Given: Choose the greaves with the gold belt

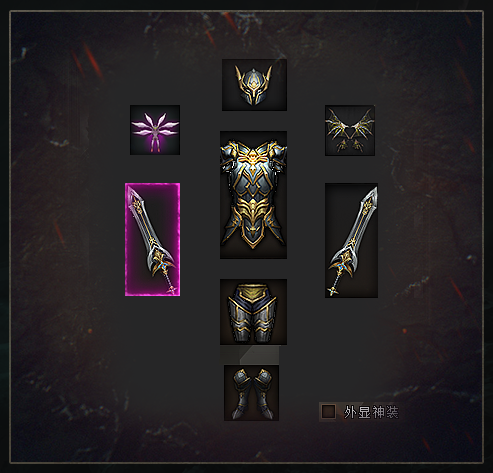Looking at the screenshot, I should tap(253, 312).
